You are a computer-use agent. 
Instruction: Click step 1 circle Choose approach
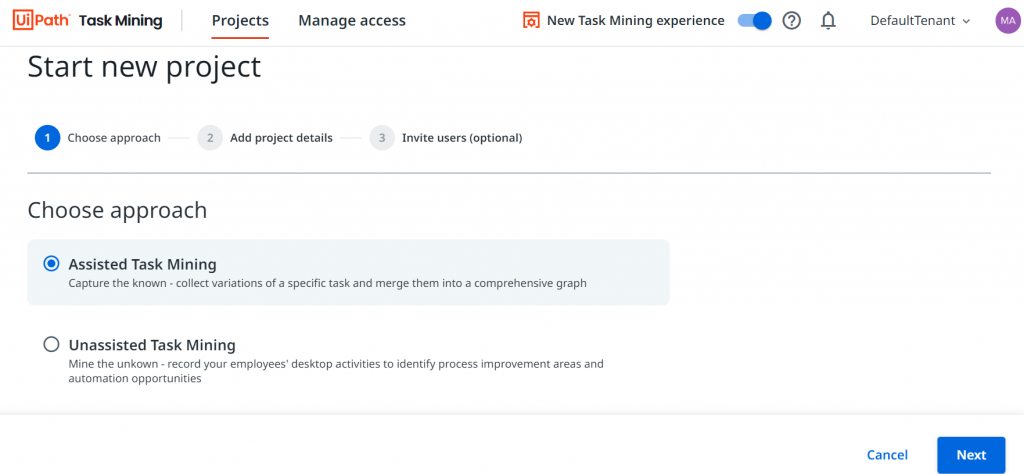click(48, 138)
